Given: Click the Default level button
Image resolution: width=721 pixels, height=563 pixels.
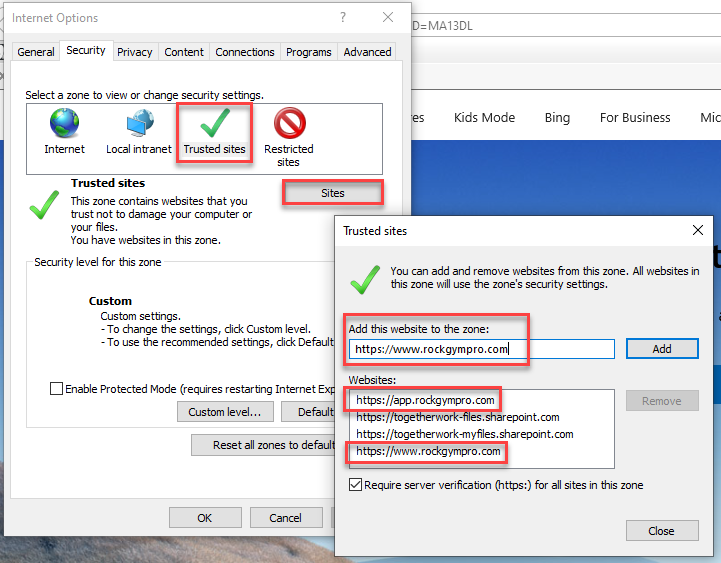Looking at the screenshot, I should coord(309,412).
